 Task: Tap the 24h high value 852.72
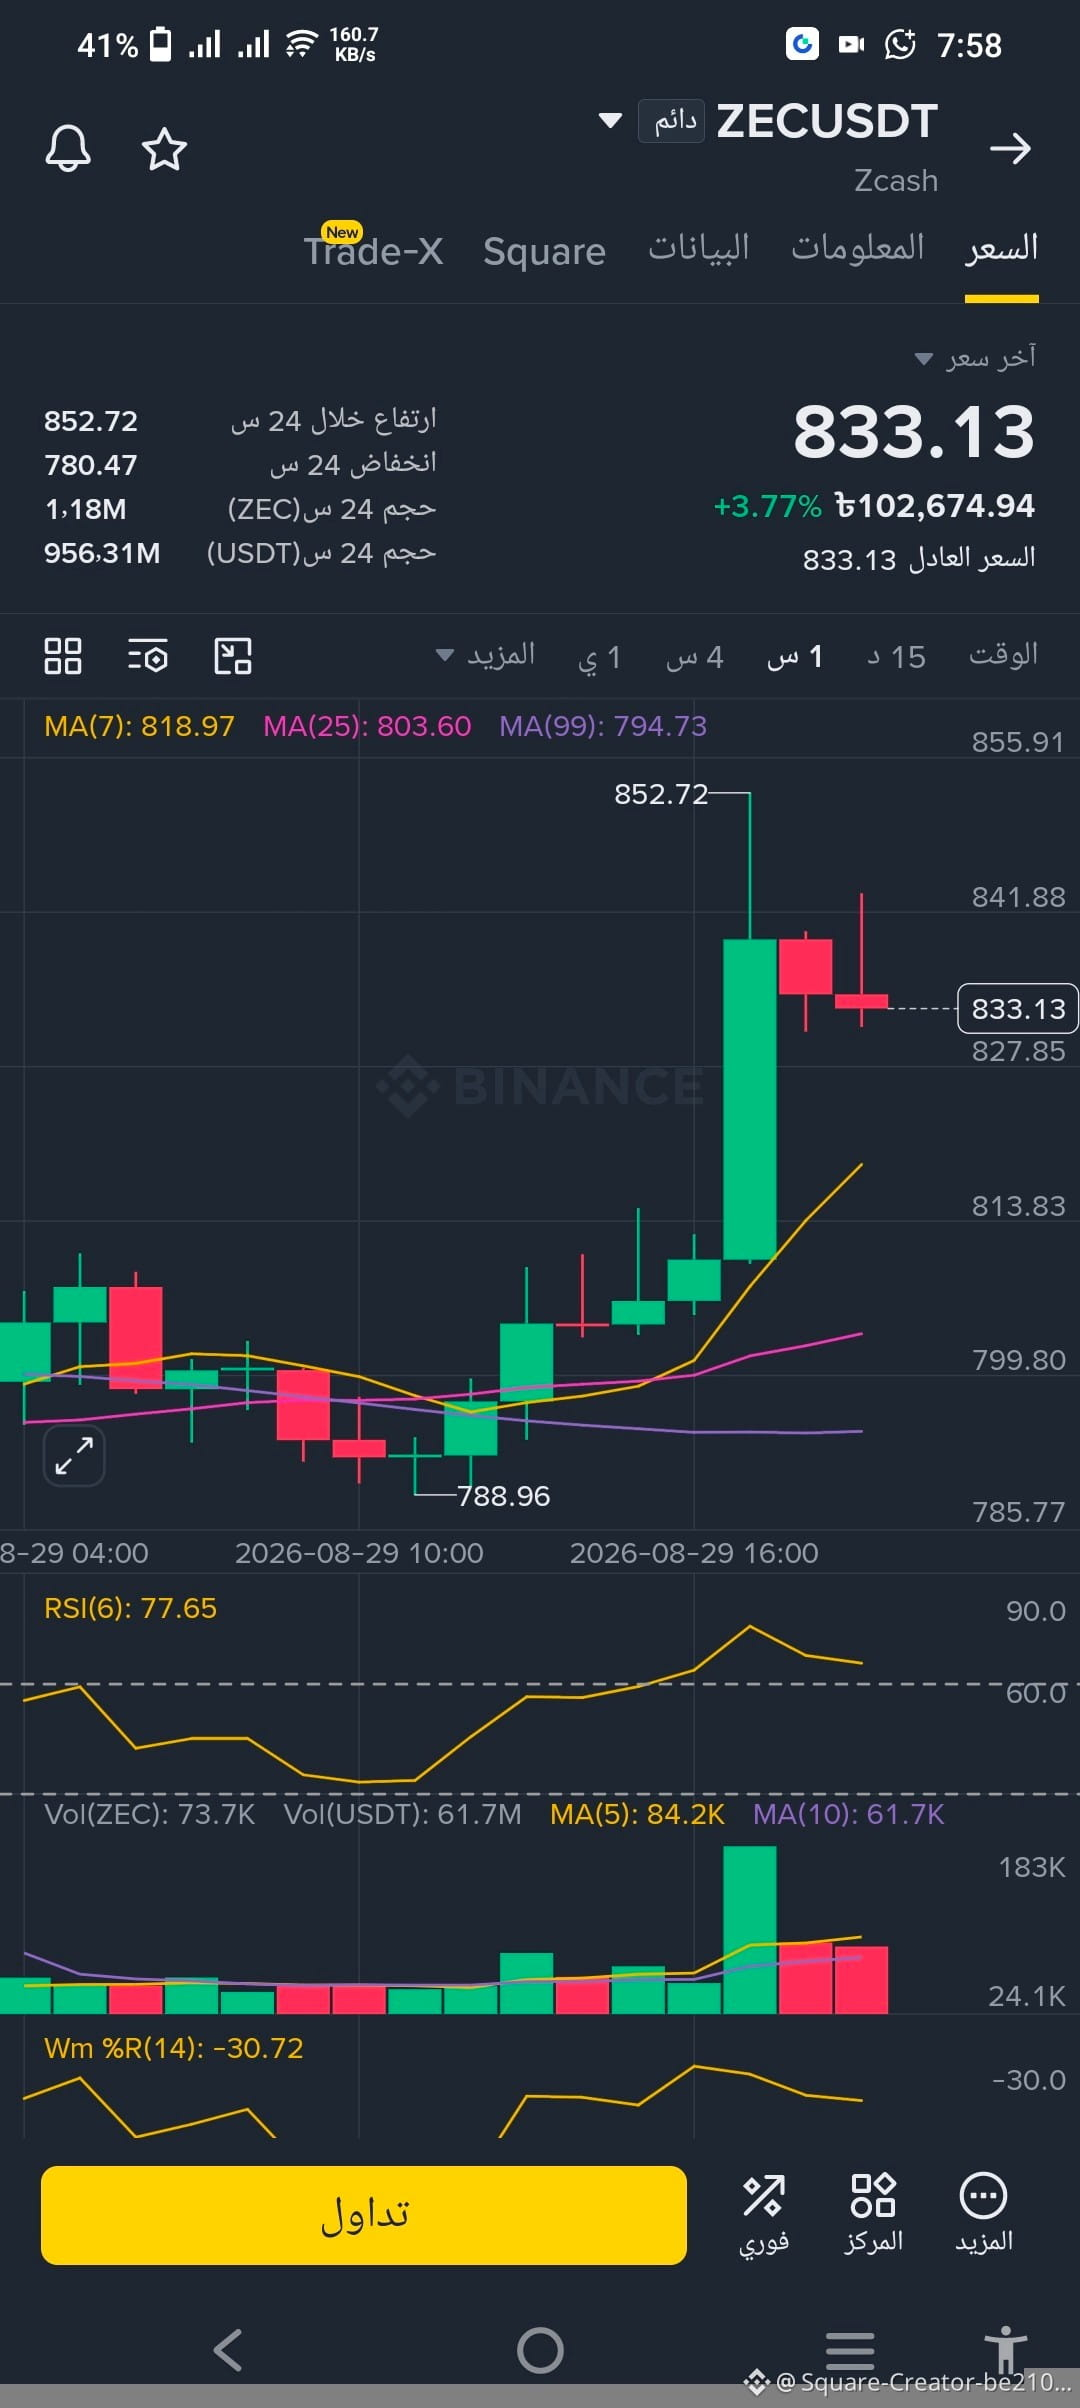pyautogui.click(x=91, y=421)
